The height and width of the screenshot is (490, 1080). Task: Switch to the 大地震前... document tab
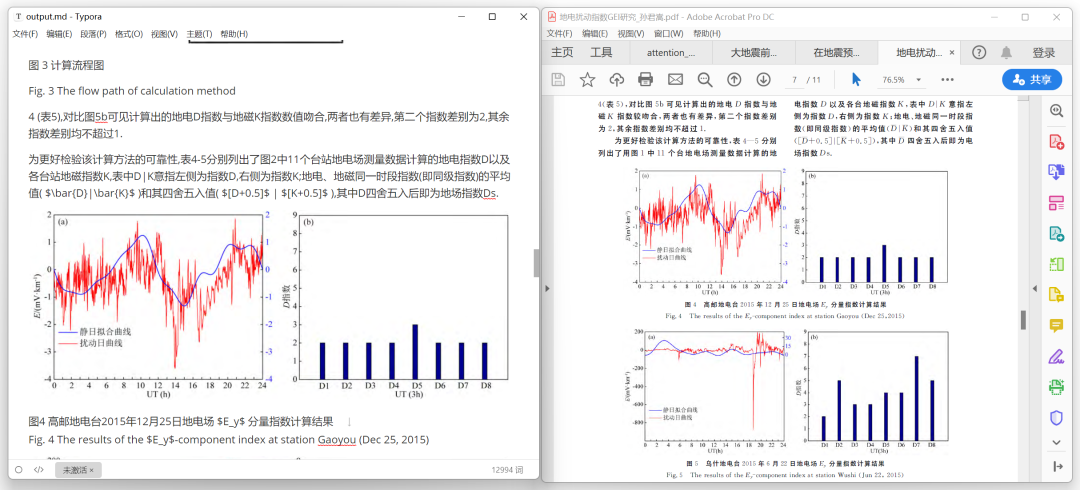pos(754,52)
